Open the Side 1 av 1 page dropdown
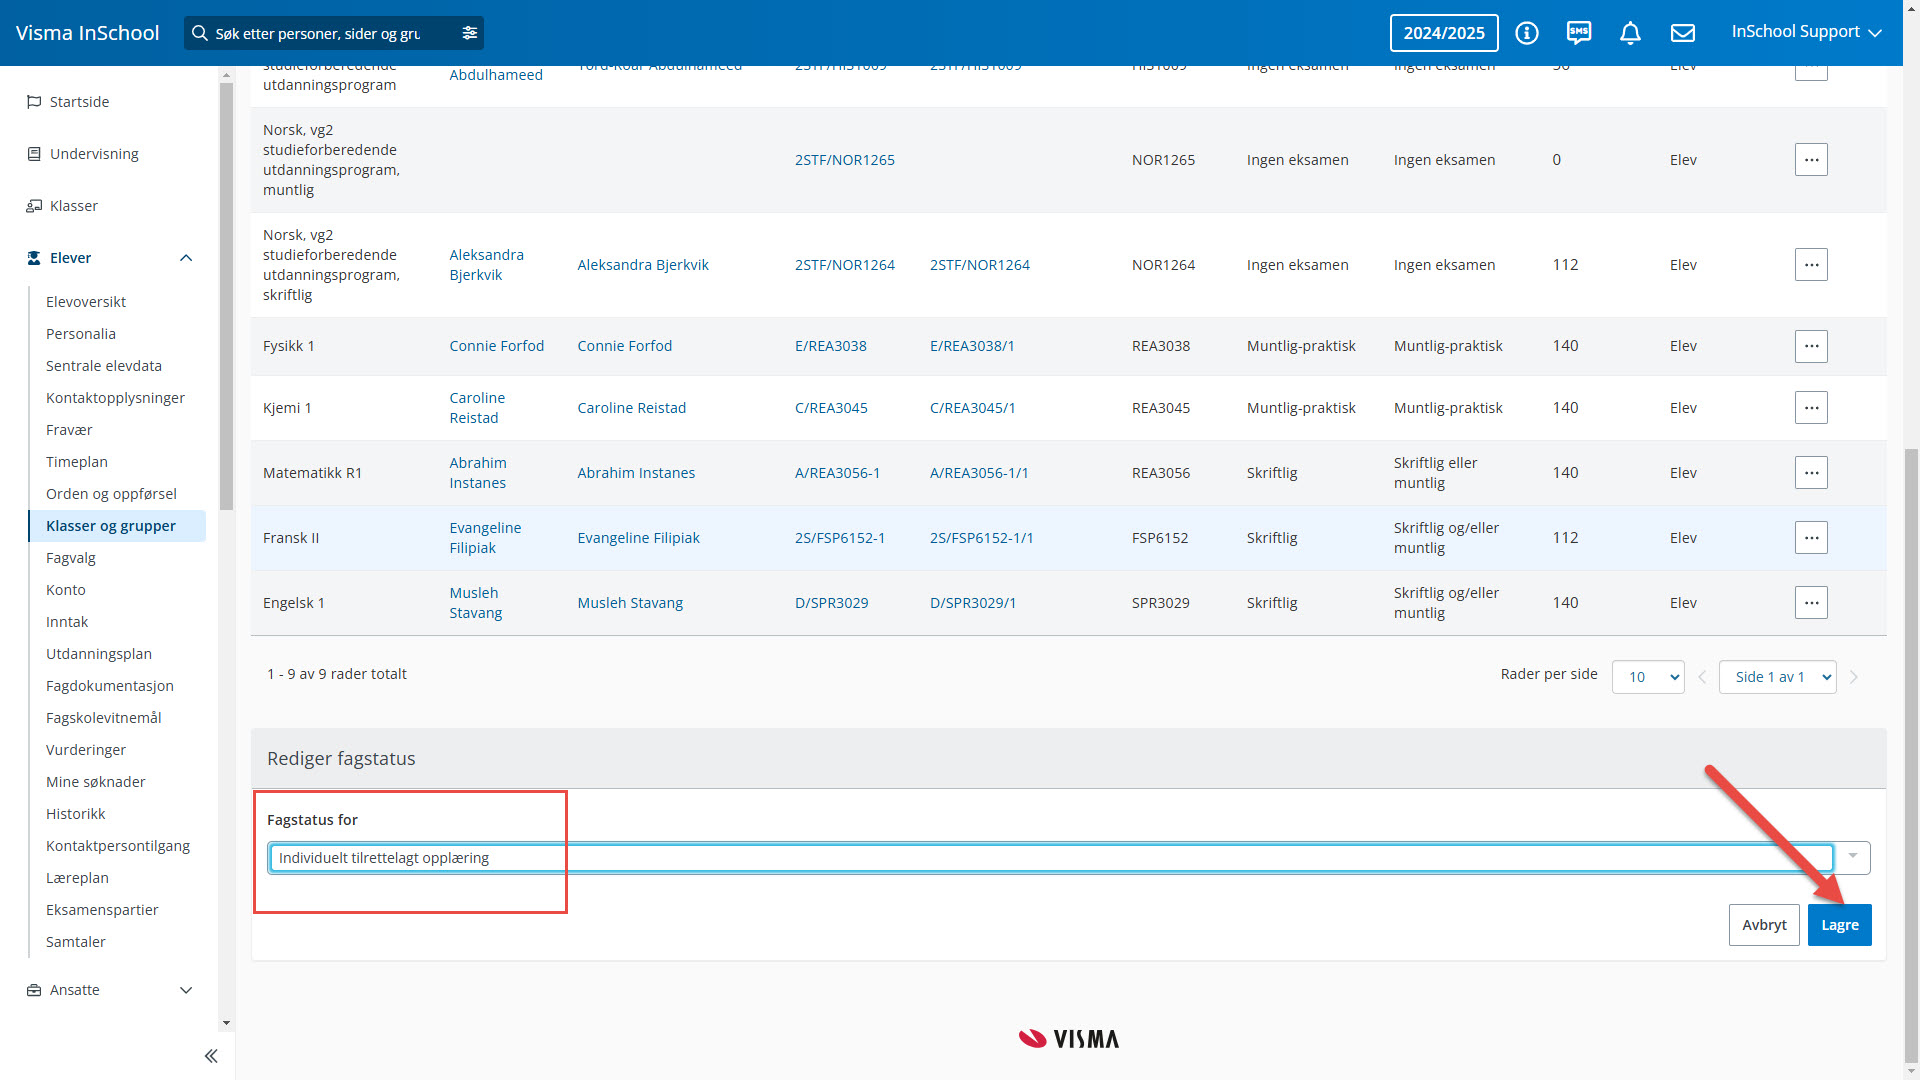 pyautogui.click(x=1776, y=677)
